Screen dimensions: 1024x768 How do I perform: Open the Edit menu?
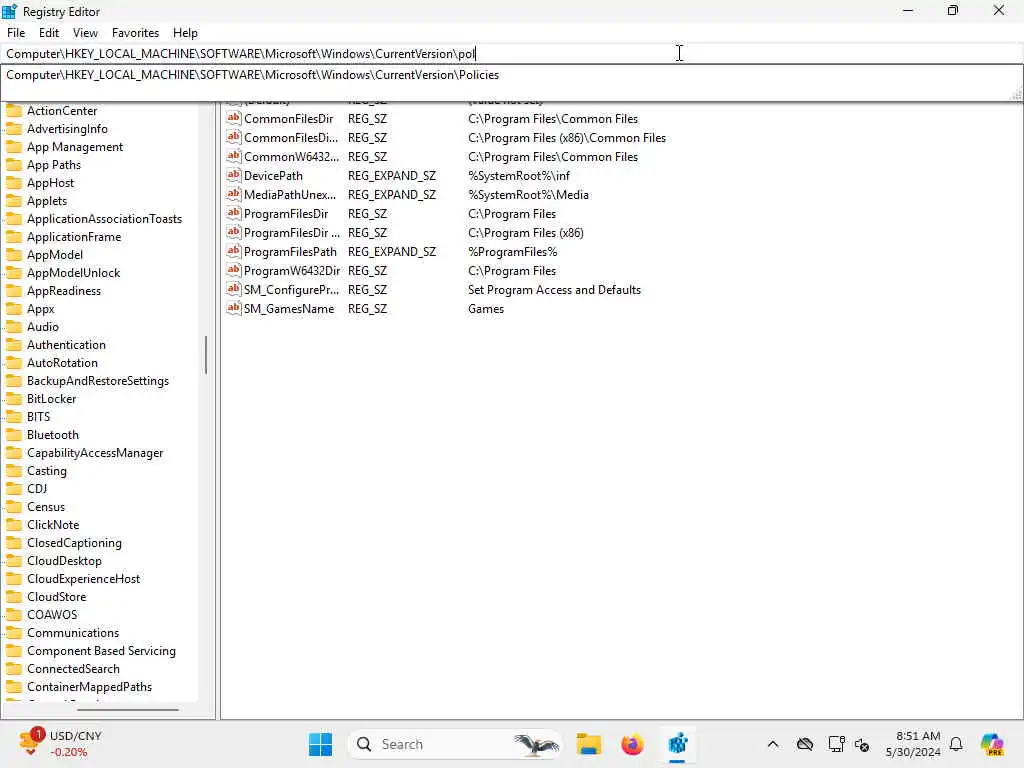click(48, 33)
